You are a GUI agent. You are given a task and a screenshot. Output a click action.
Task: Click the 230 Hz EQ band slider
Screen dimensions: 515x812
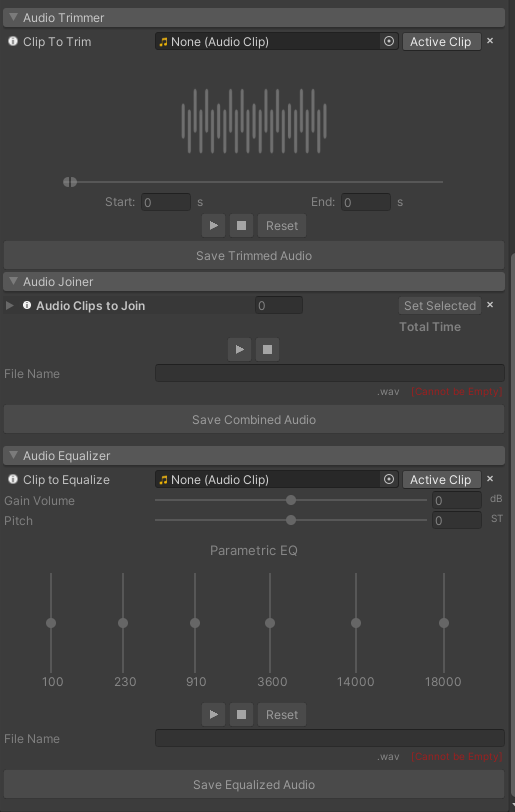(x=123, y=623)
